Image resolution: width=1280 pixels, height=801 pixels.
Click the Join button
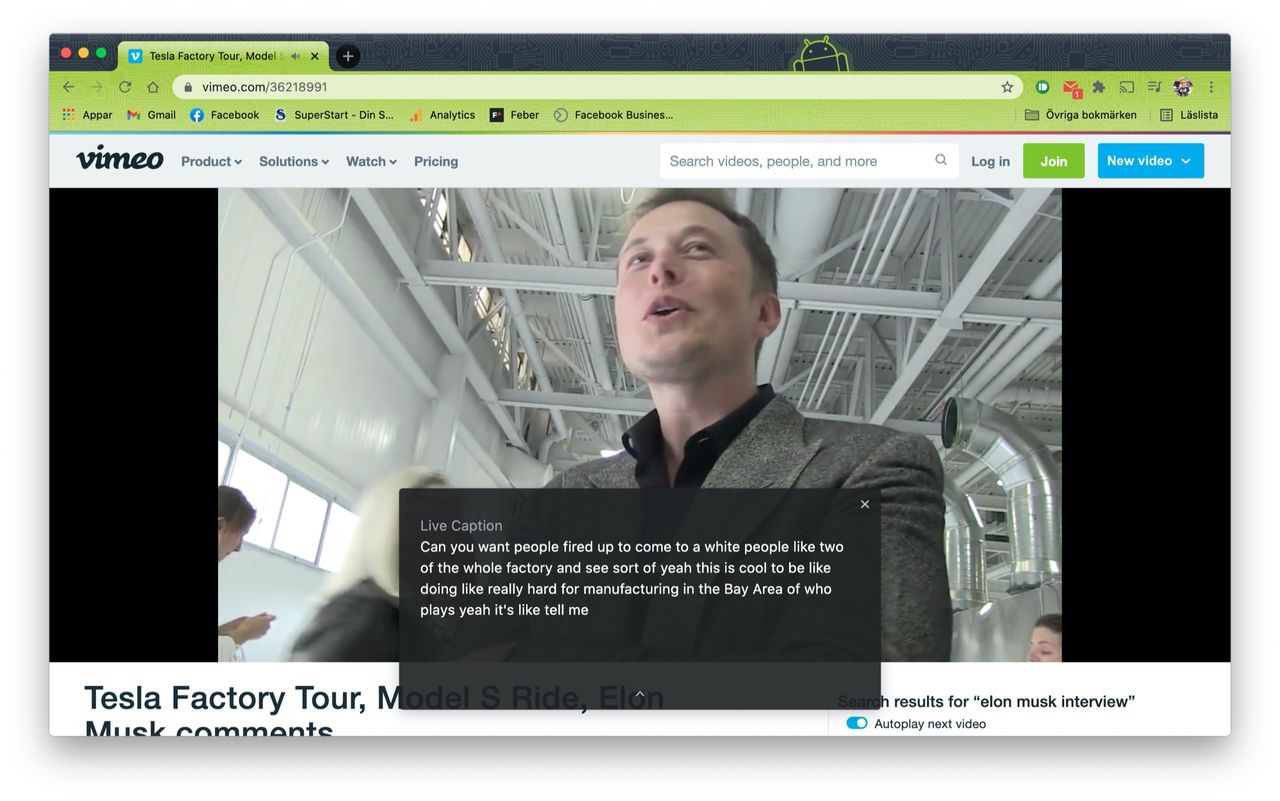tap(1053, 161)
